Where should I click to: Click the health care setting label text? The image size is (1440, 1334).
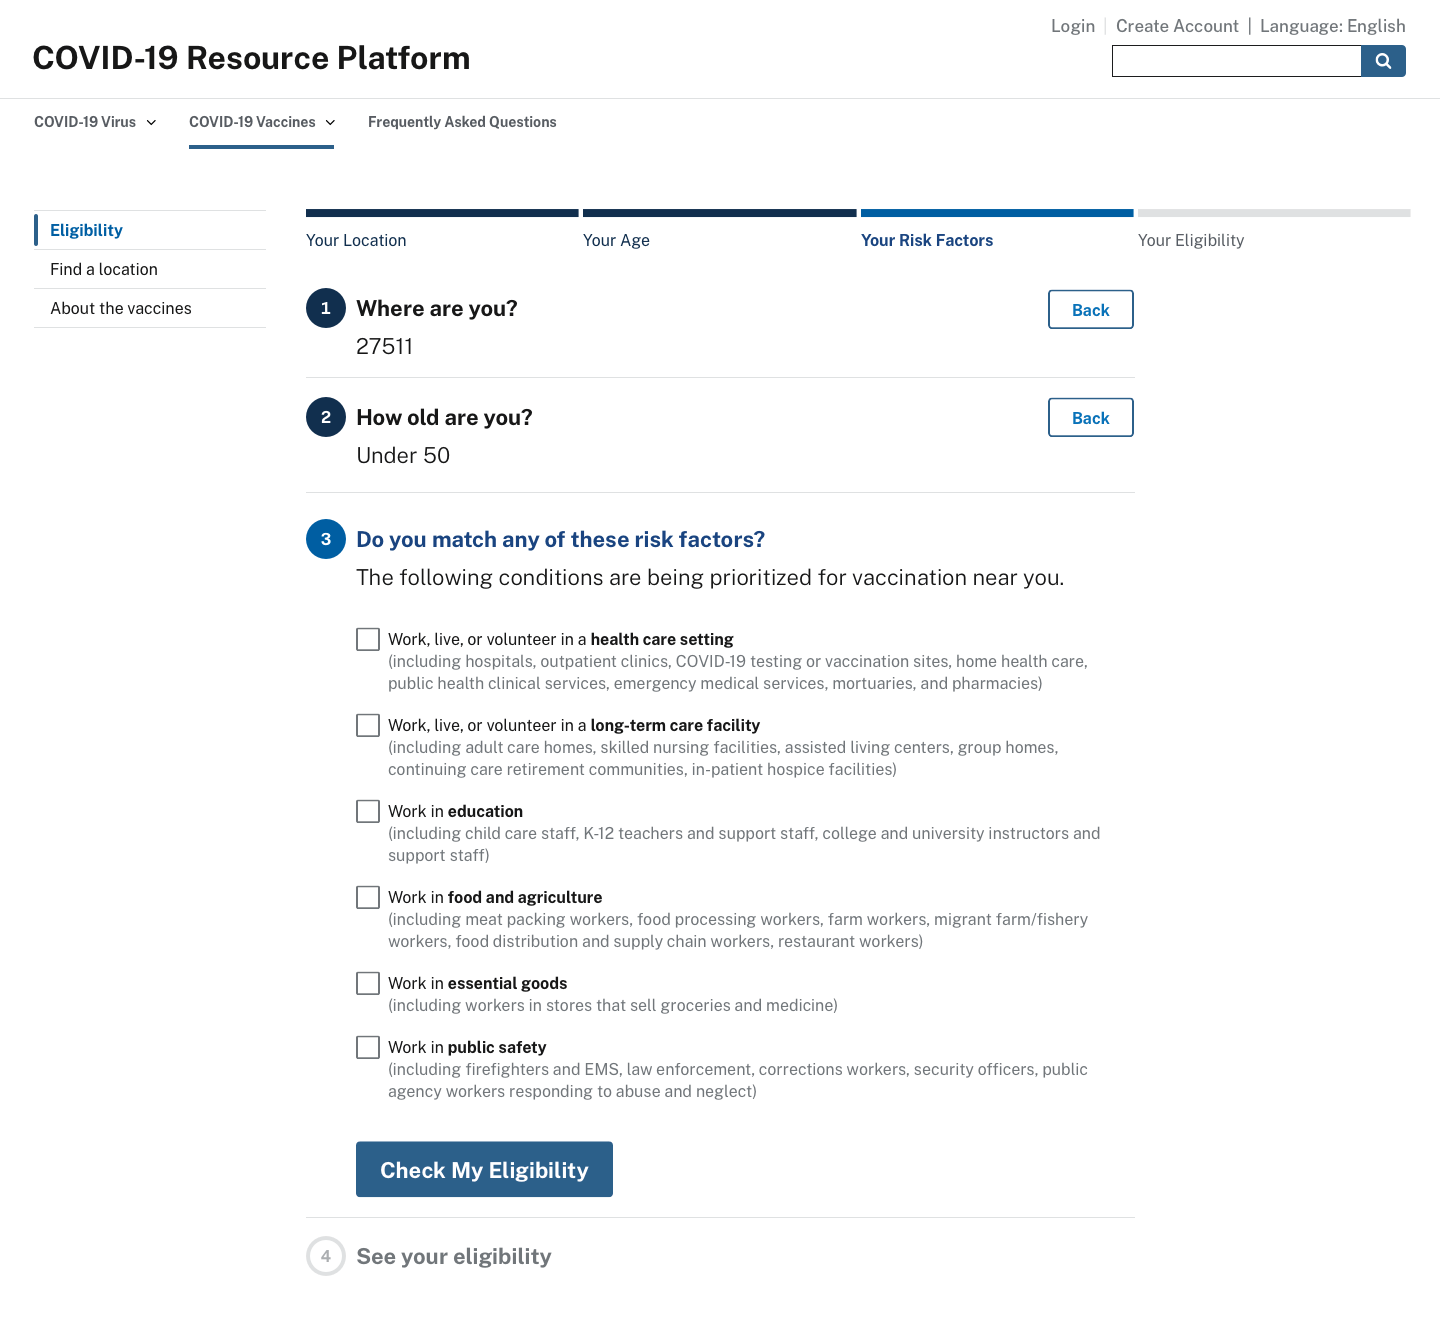pos(561,639)
